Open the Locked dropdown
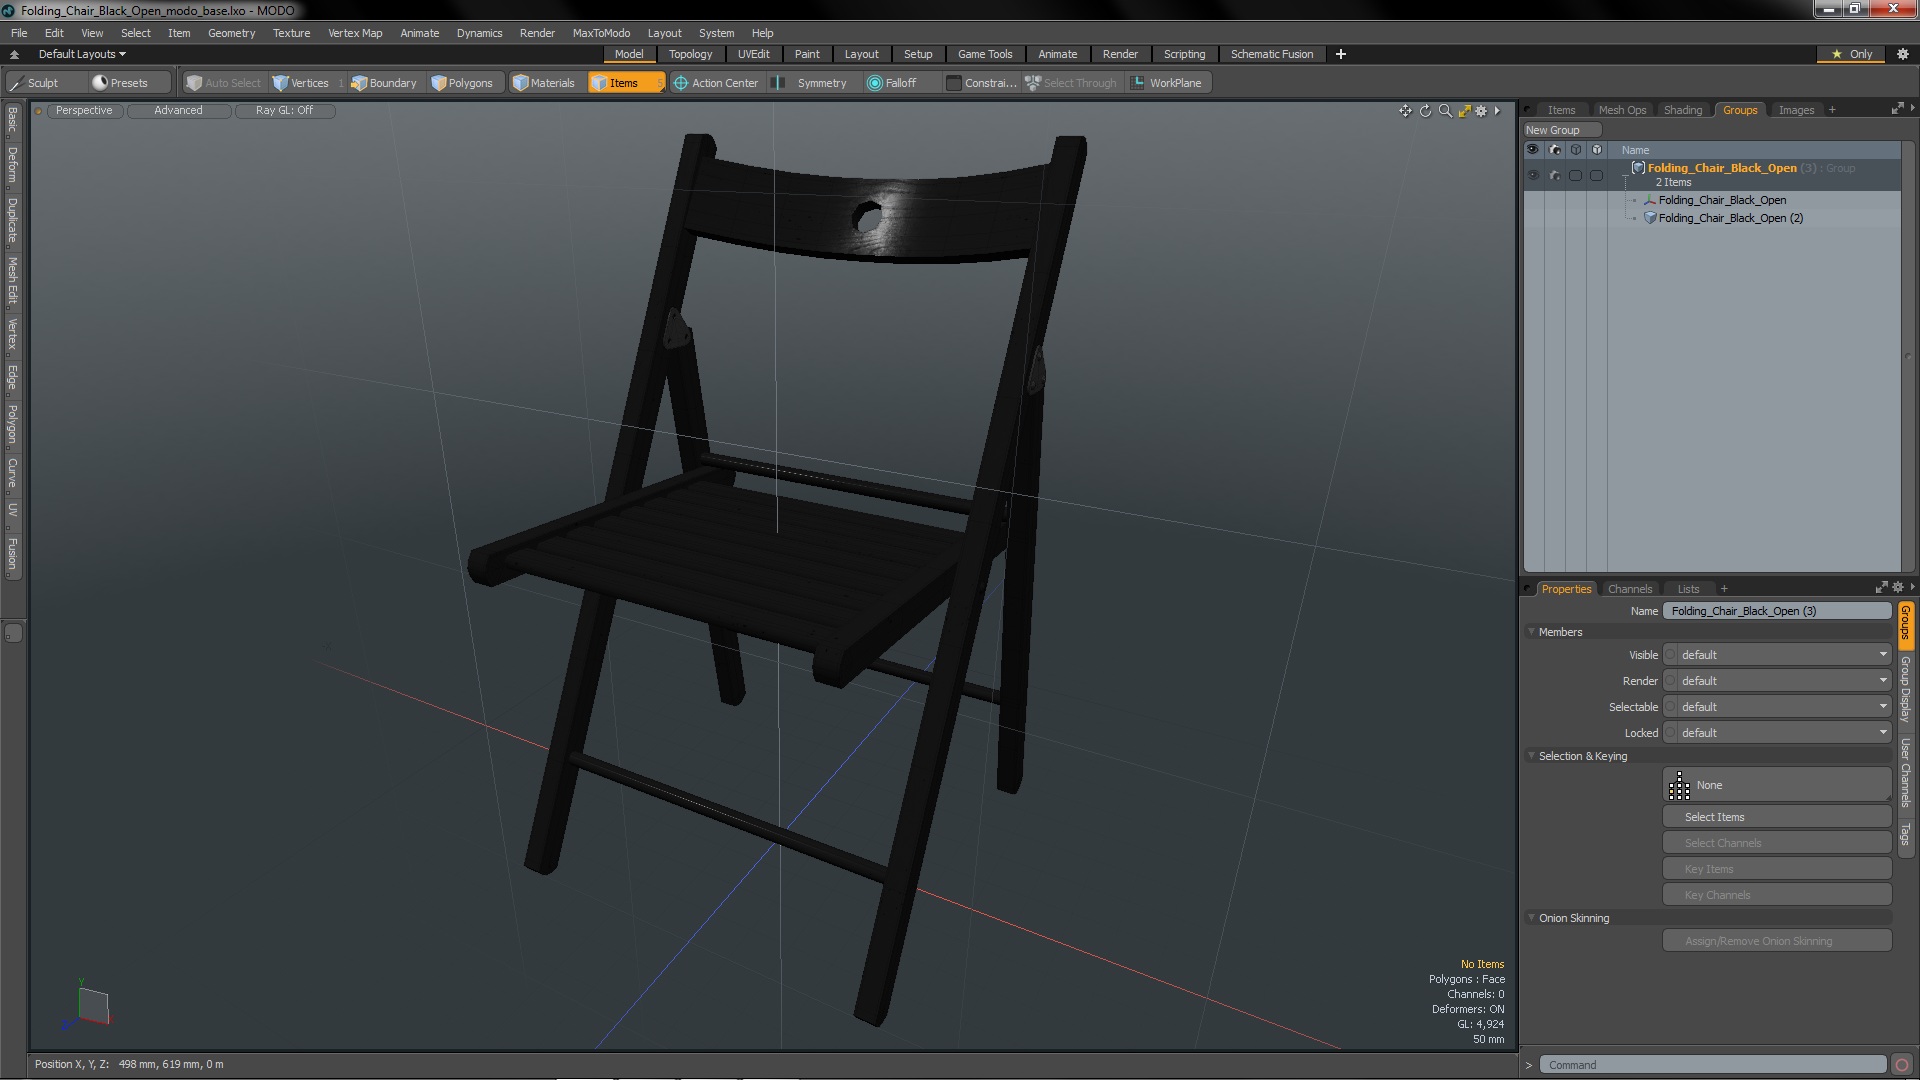The image size is (1920, 1080). pos(1781,733)
